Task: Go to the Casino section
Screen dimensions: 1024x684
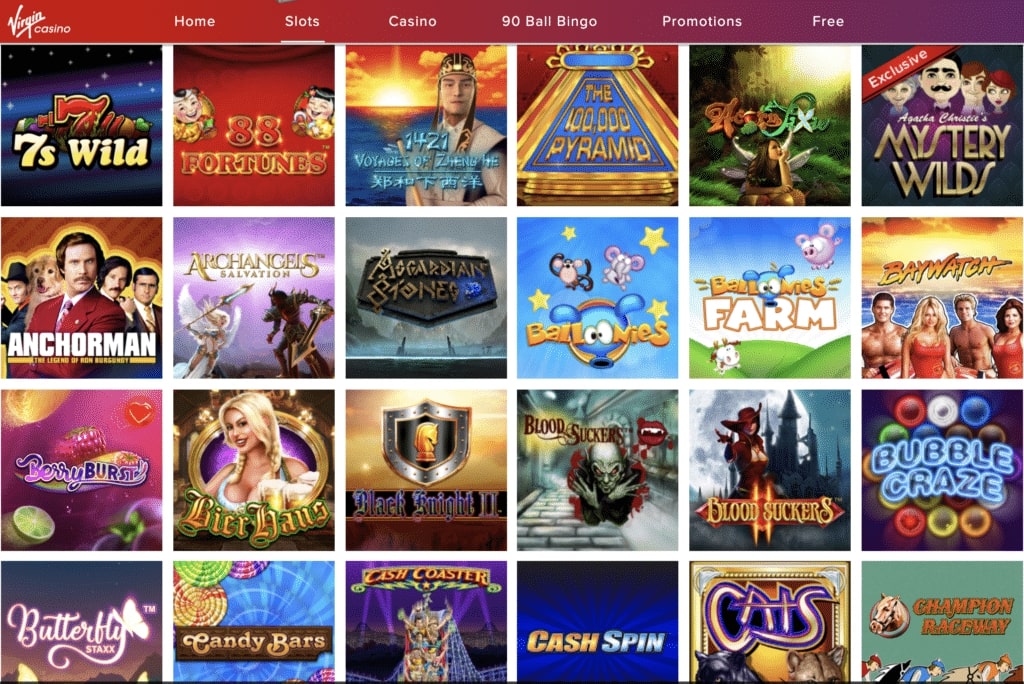Action: coord(412,22)
